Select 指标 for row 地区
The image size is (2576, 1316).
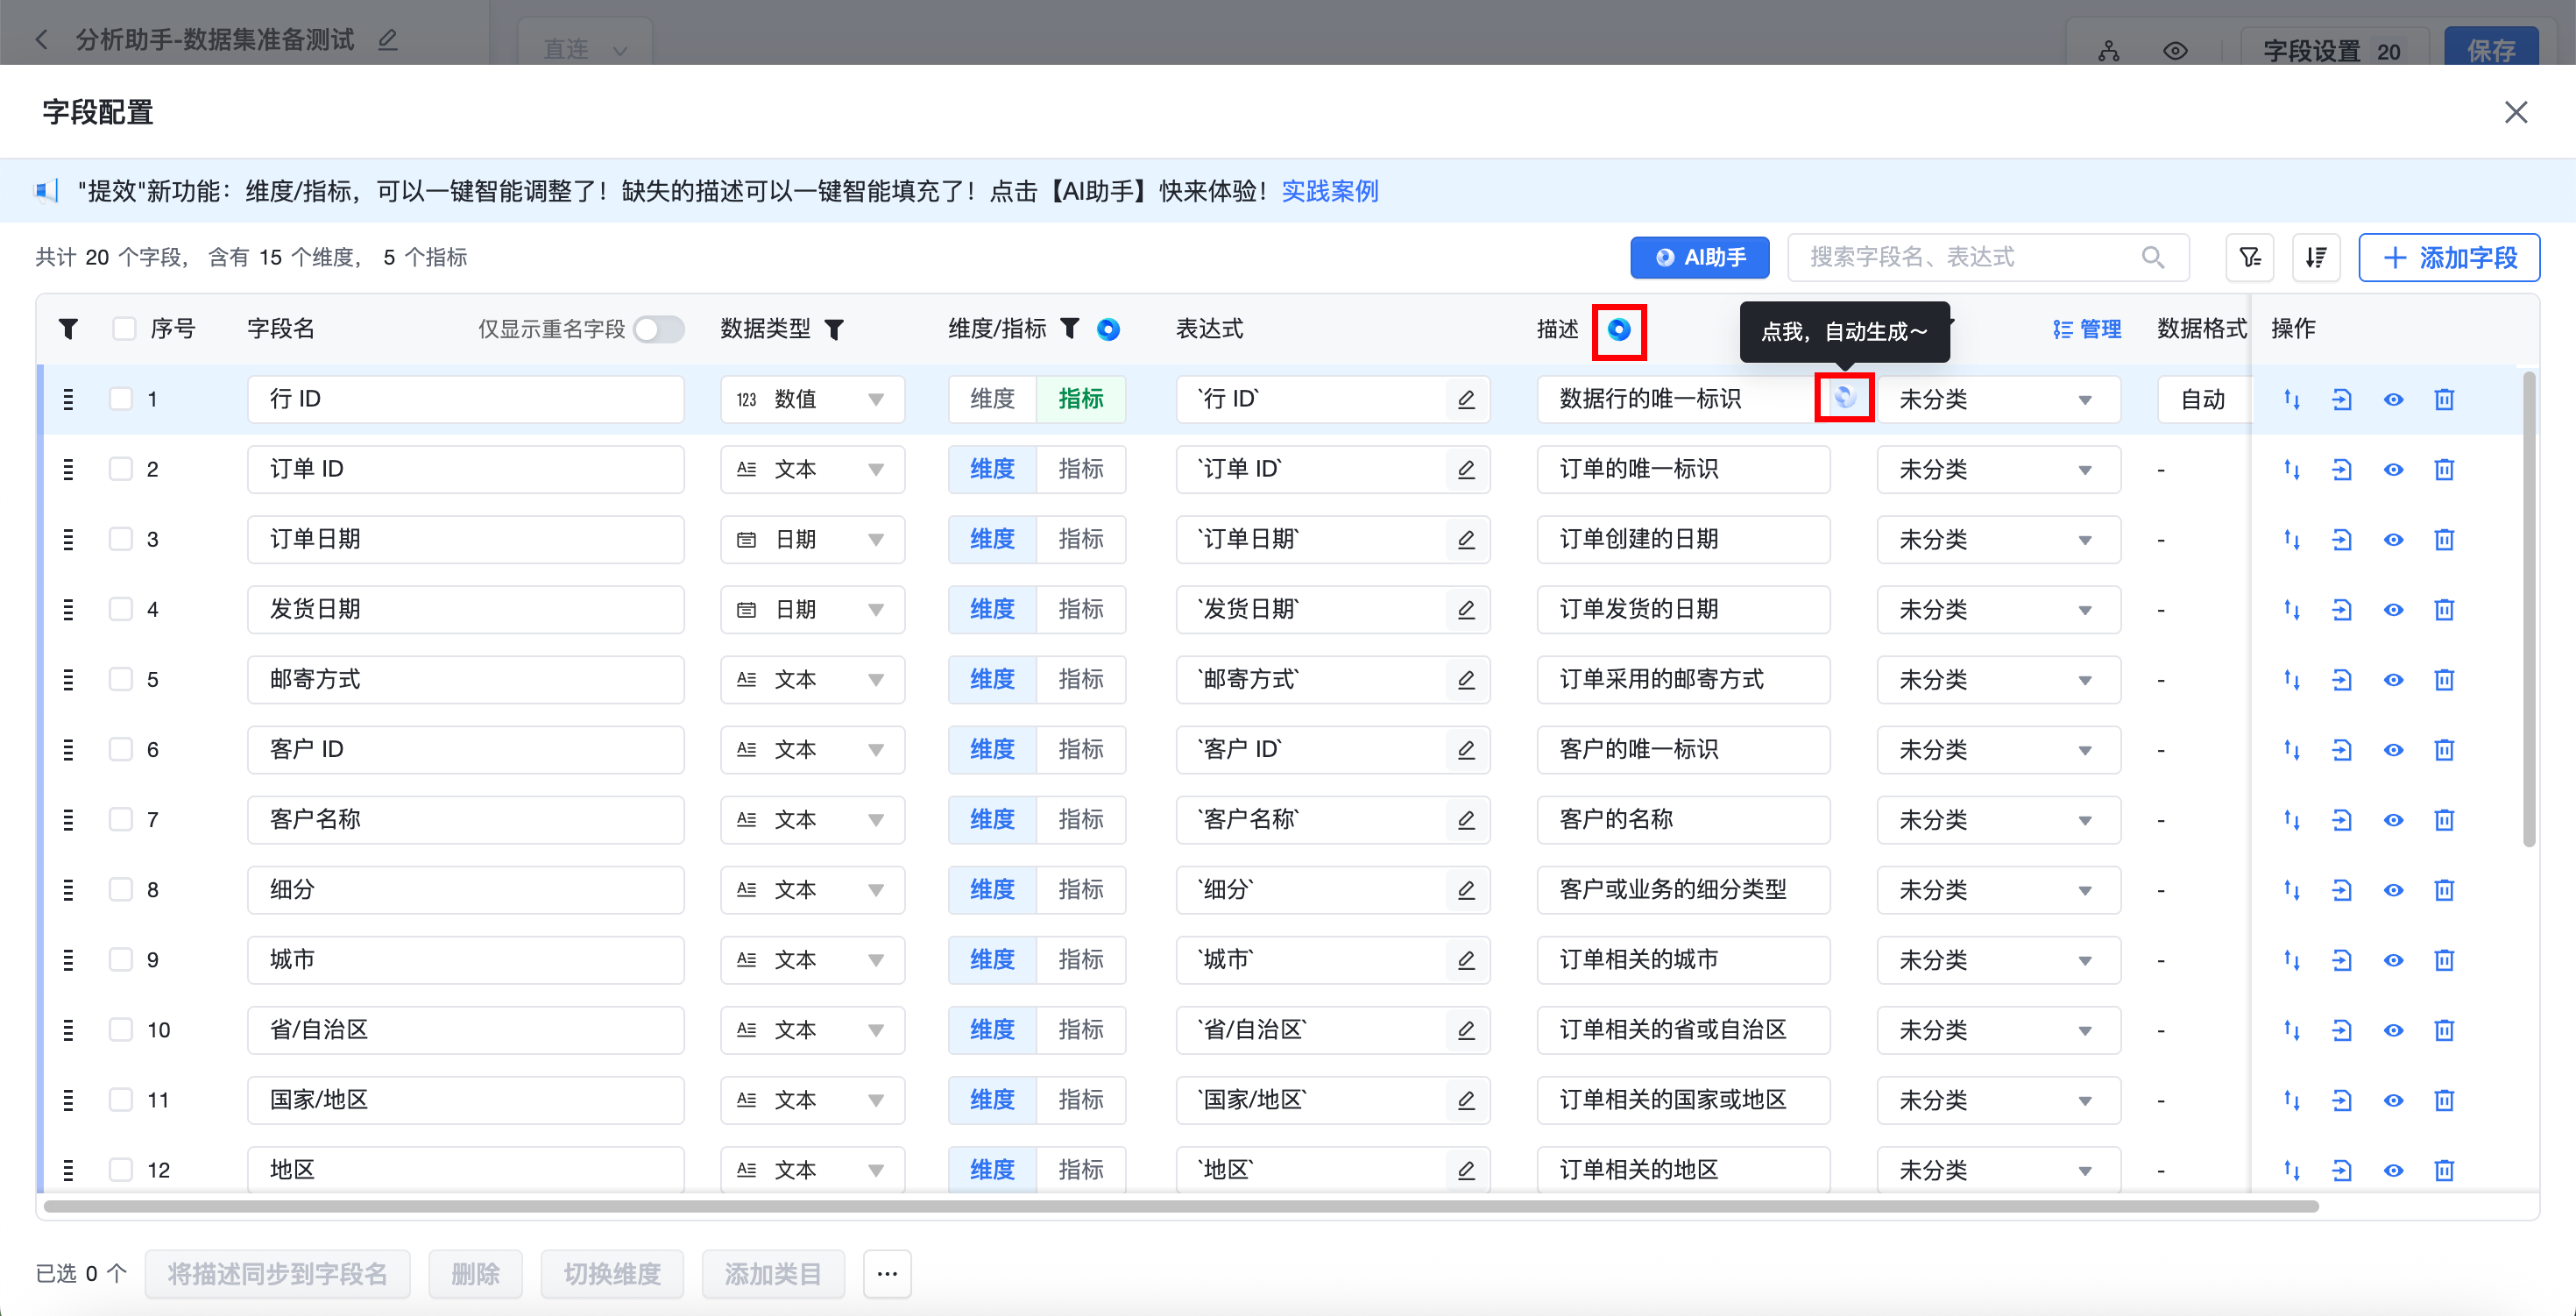click(x=1081, y=1169)
